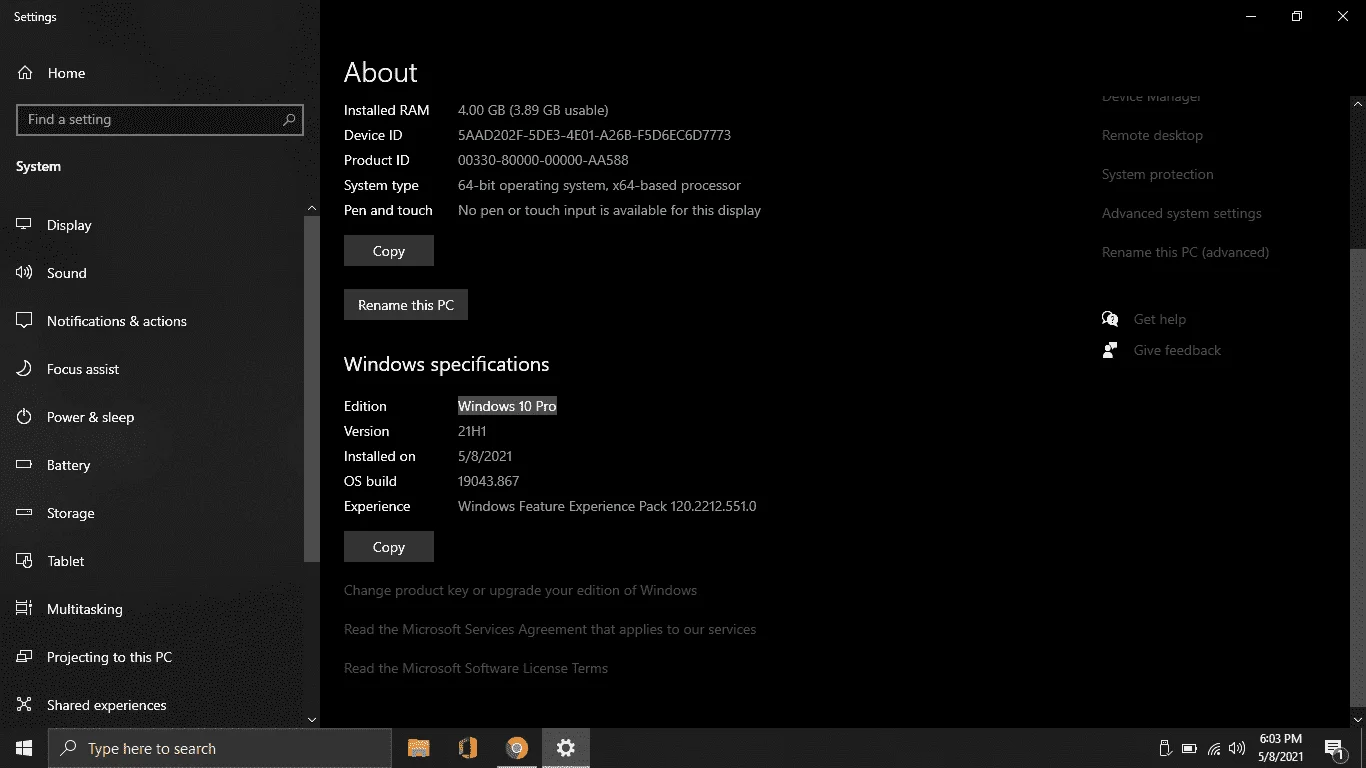Open the Remote desktop related link
Viewport: 1366px width, 768px height.
point(1152,135)
